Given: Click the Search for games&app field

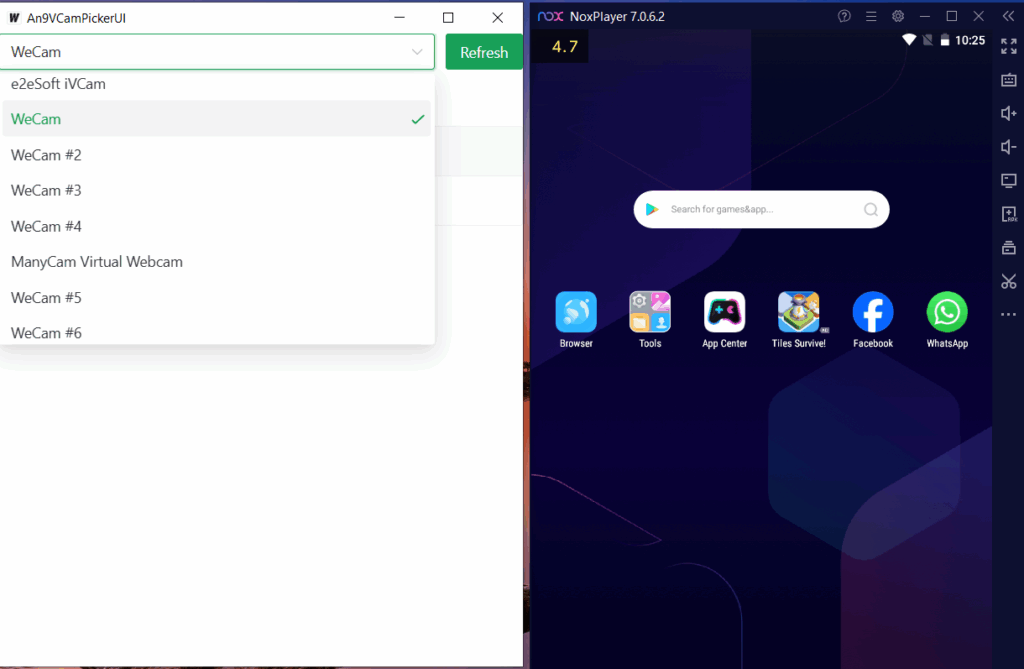Looking at the screenshot, I should click(x=760, y=209).
